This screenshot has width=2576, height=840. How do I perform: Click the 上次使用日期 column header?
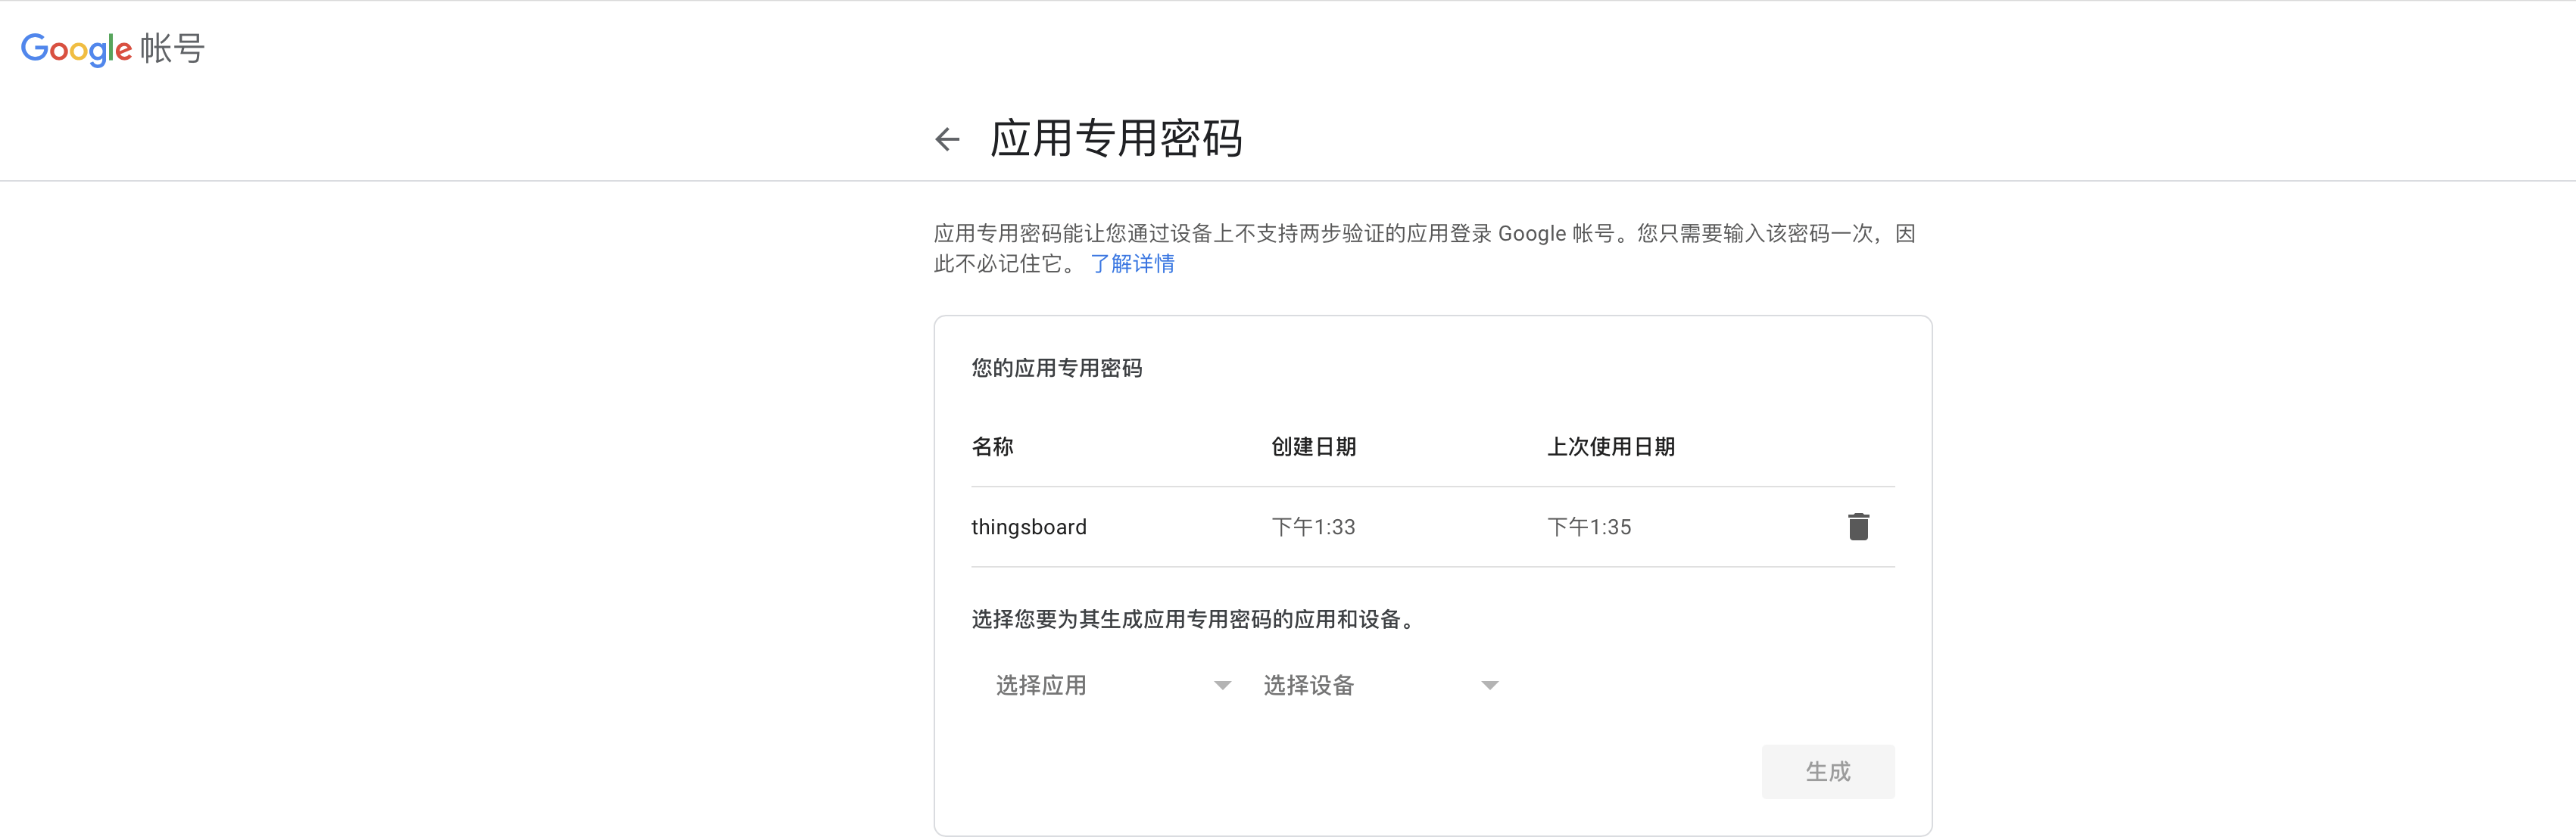[1610, 447]
